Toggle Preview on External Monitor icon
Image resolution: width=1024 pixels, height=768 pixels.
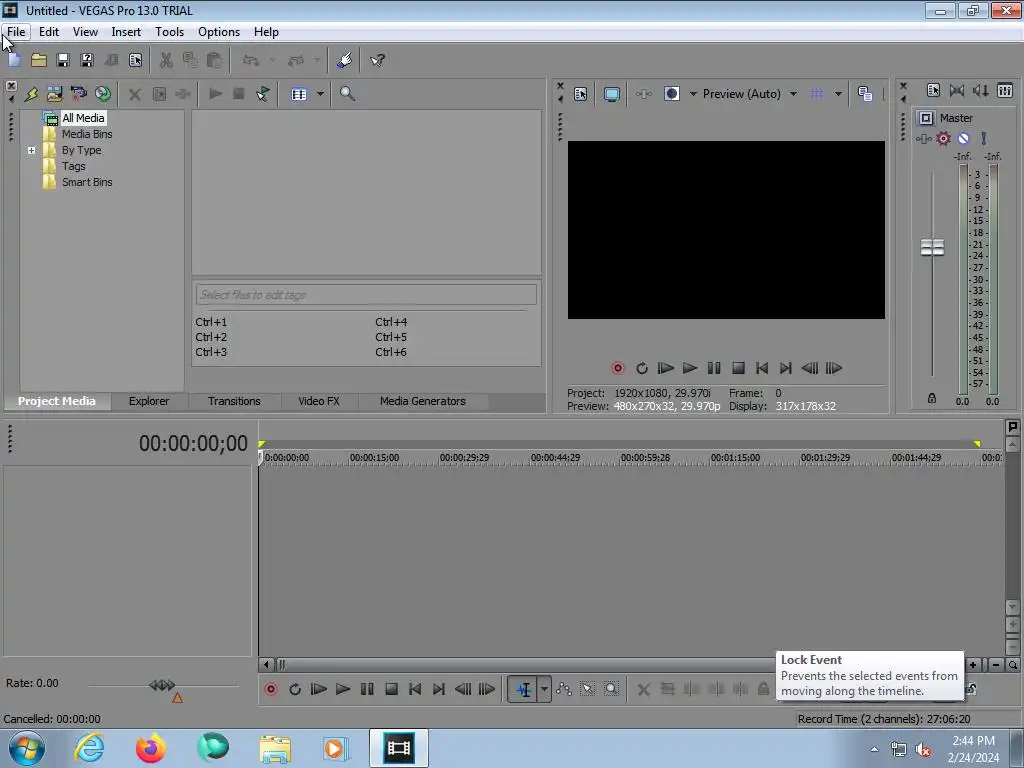point(611,94)
